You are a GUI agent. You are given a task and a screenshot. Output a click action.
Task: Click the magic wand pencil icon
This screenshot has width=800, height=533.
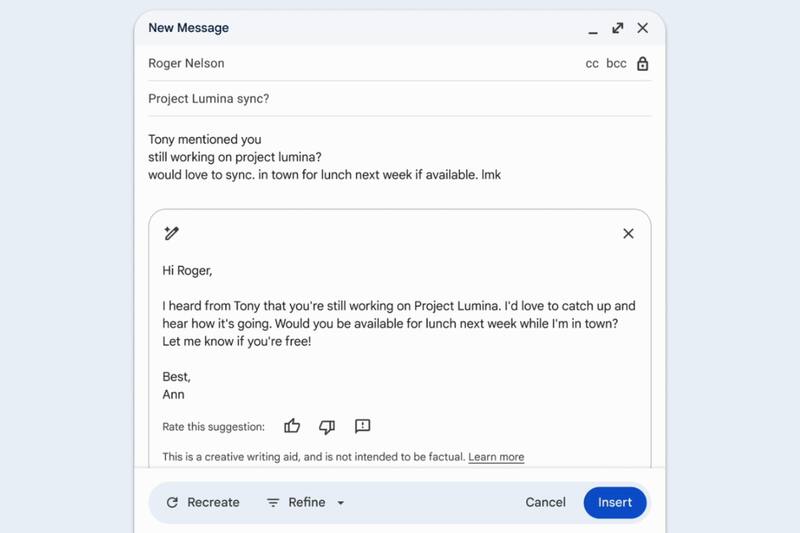pos(171,234)
